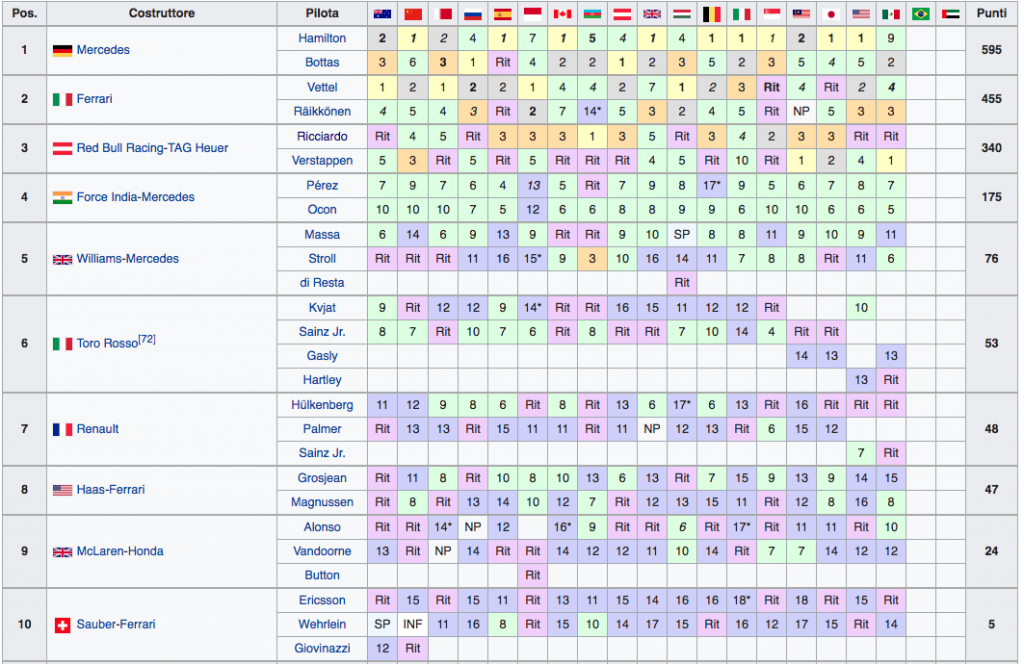Click the Punti column header

991,13
